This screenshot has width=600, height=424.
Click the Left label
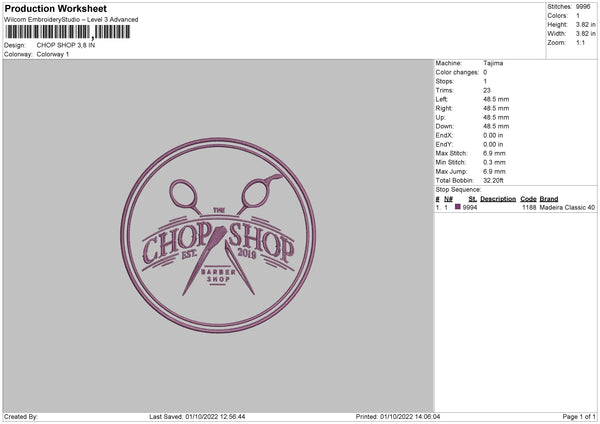(441, 99)
